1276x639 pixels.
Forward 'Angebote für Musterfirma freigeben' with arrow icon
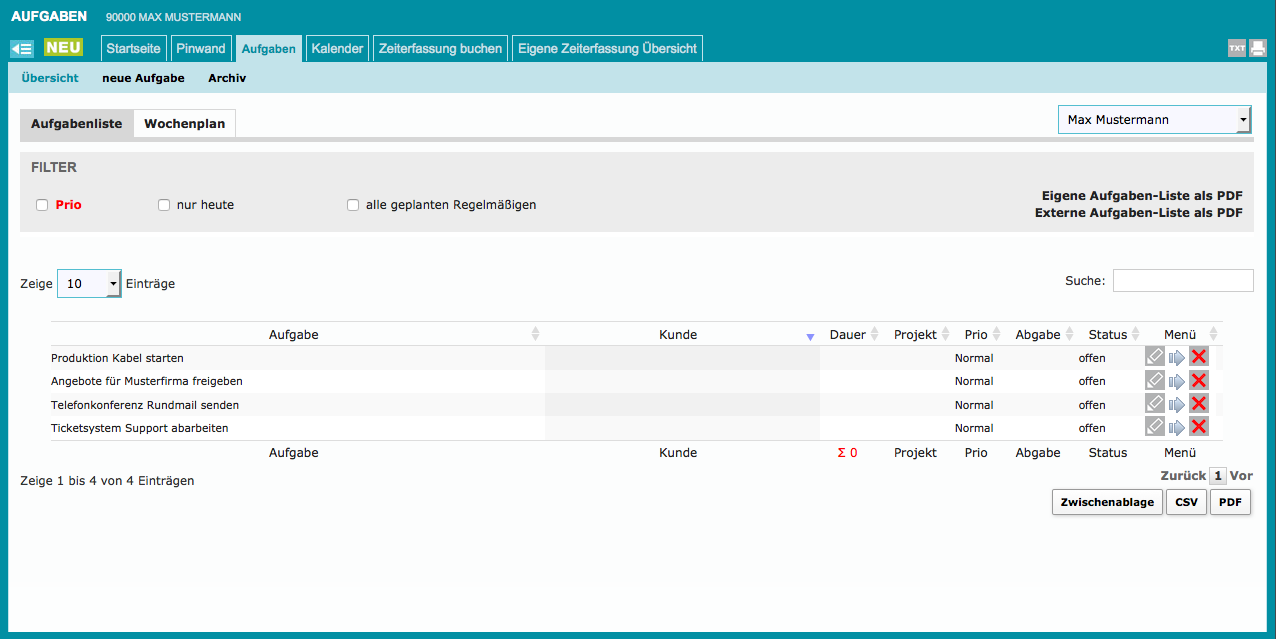click(x=1177, y=381)
